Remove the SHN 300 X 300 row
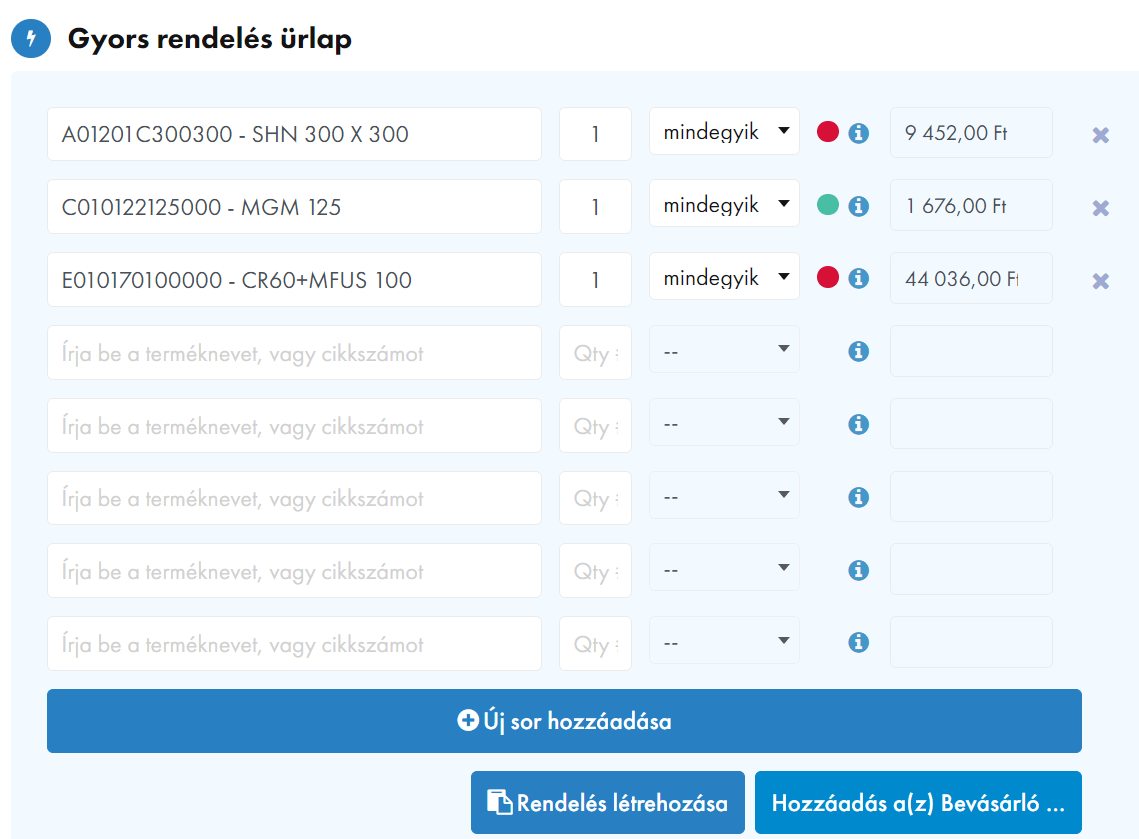The image size is (1139, 839). pyautogui.click(x=1100, y=135)
